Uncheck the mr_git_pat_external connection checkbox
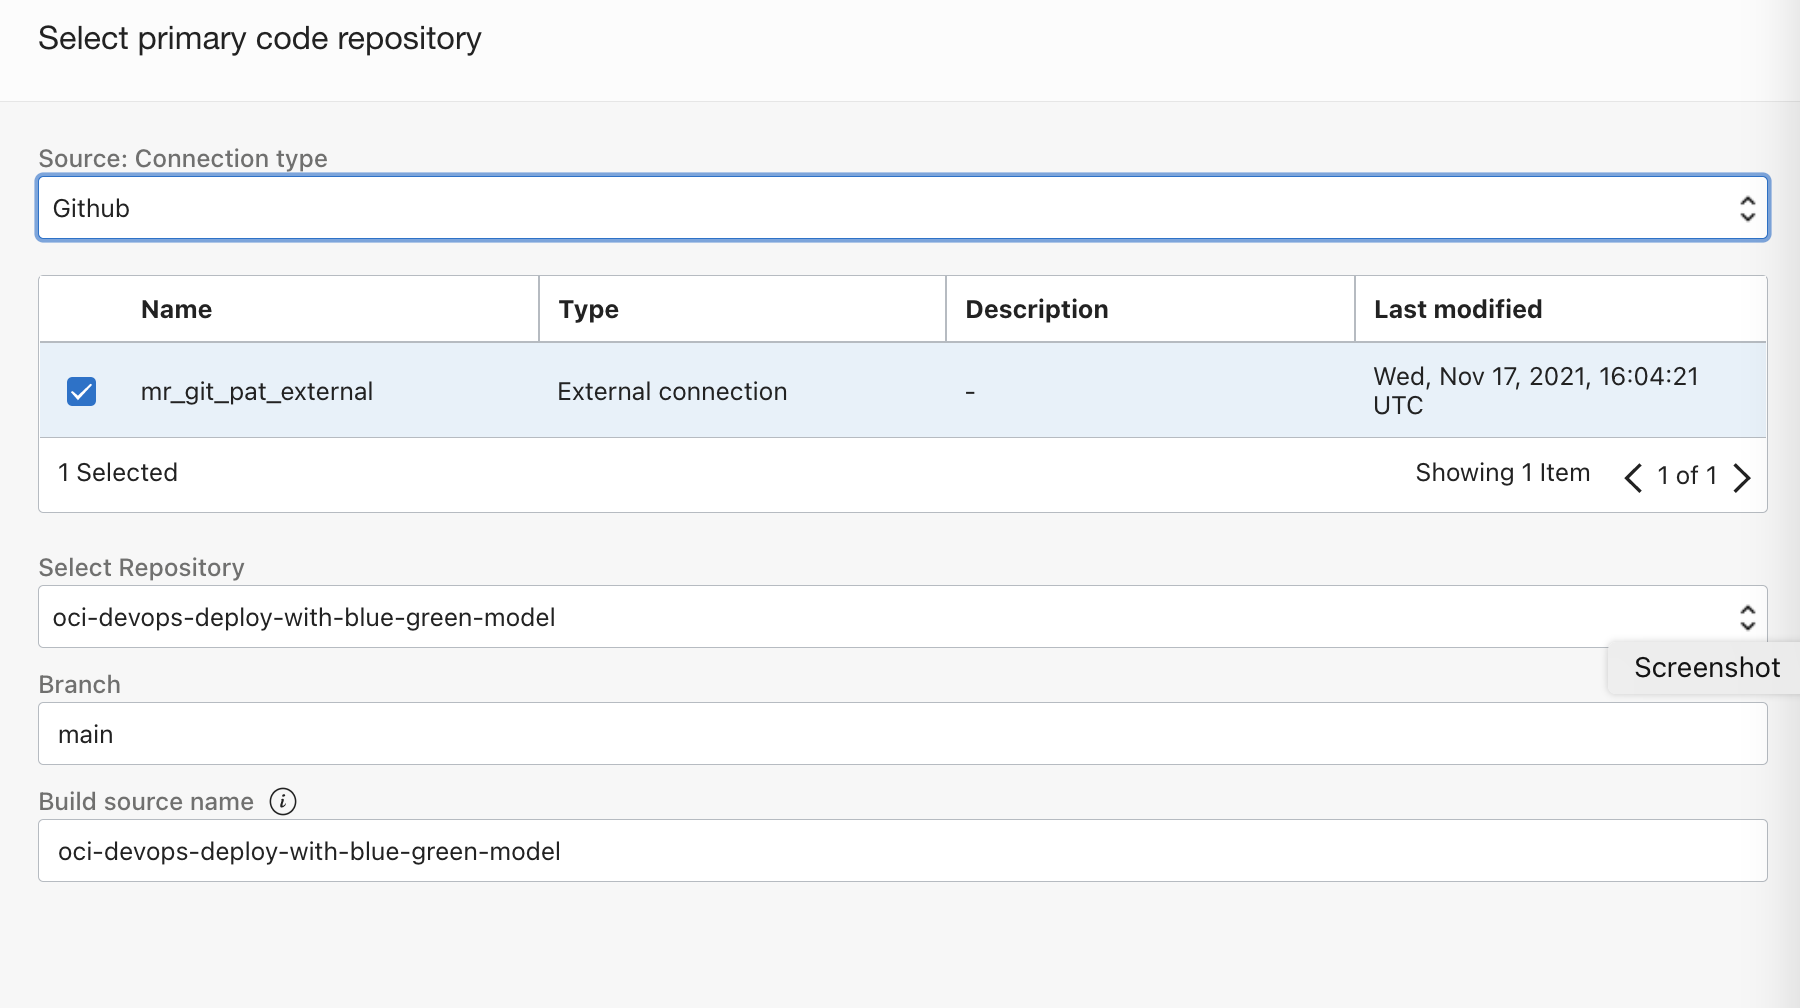The height and width of the screenshot is (1008, 1800). point(82,391)
